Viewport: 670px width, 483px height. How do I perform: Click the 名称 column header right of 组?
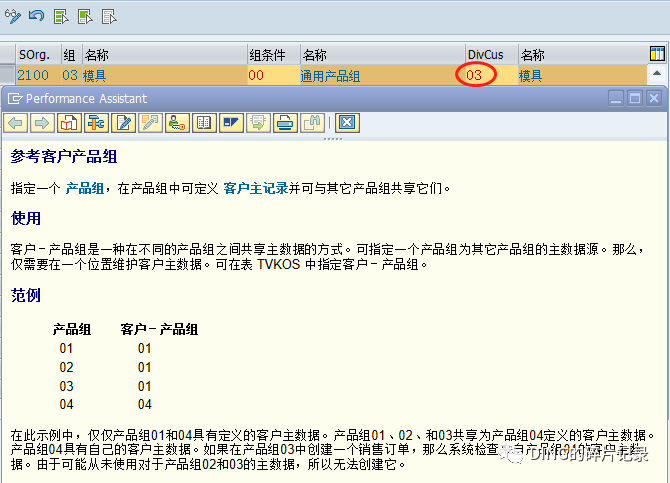click(x=165, y=55)
